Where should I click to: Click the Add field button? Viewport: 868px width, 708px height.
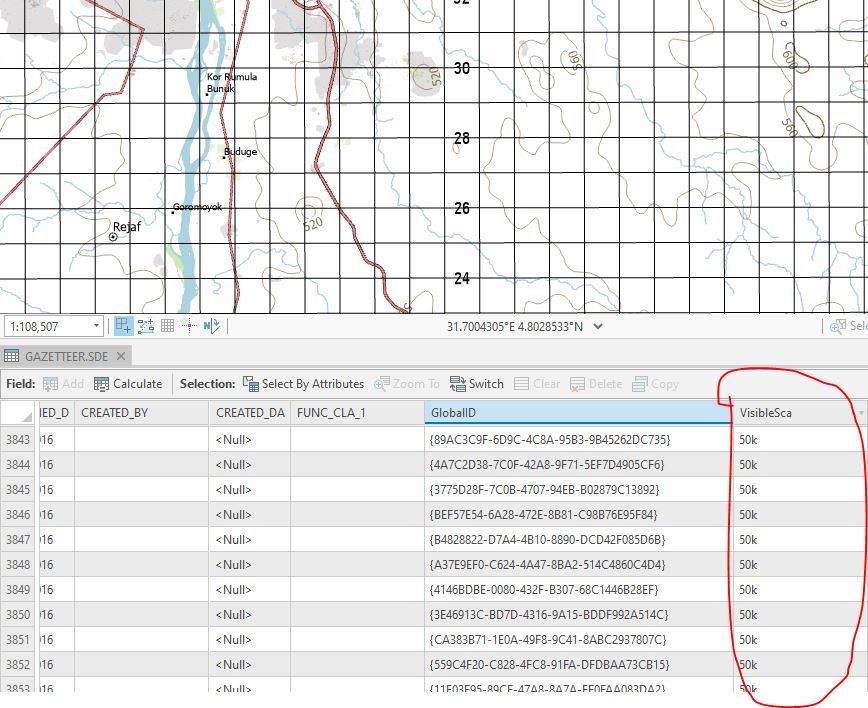coord(64,384)
